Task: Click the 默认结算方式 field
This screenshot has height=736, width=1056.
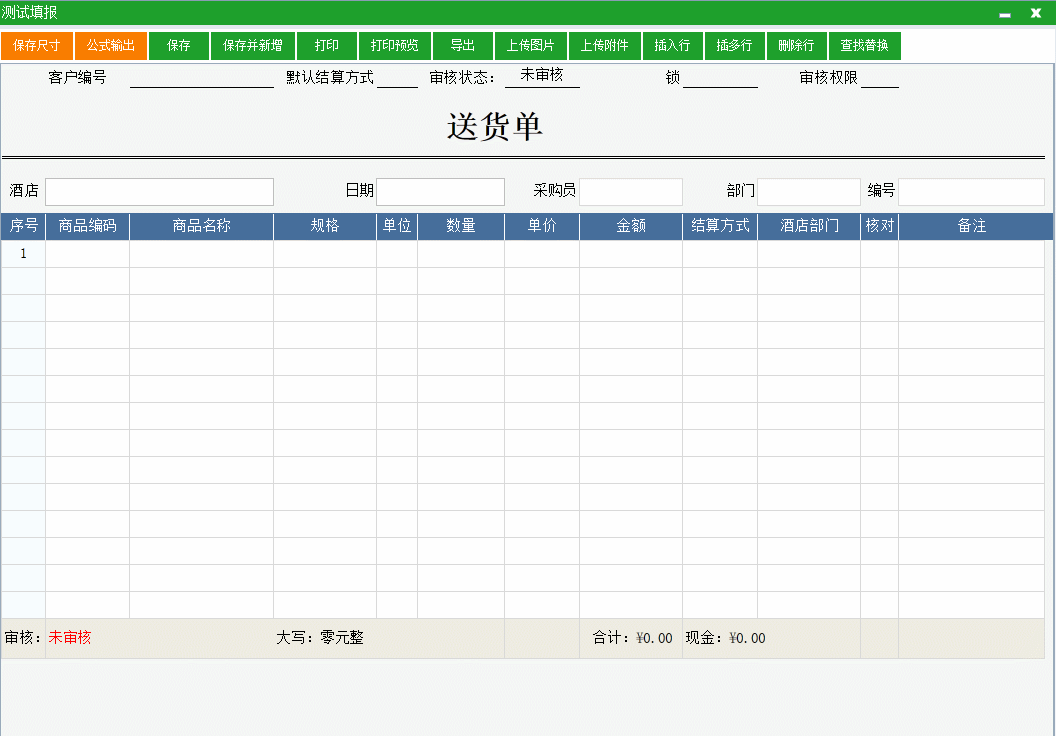Action: pos(397,78)
